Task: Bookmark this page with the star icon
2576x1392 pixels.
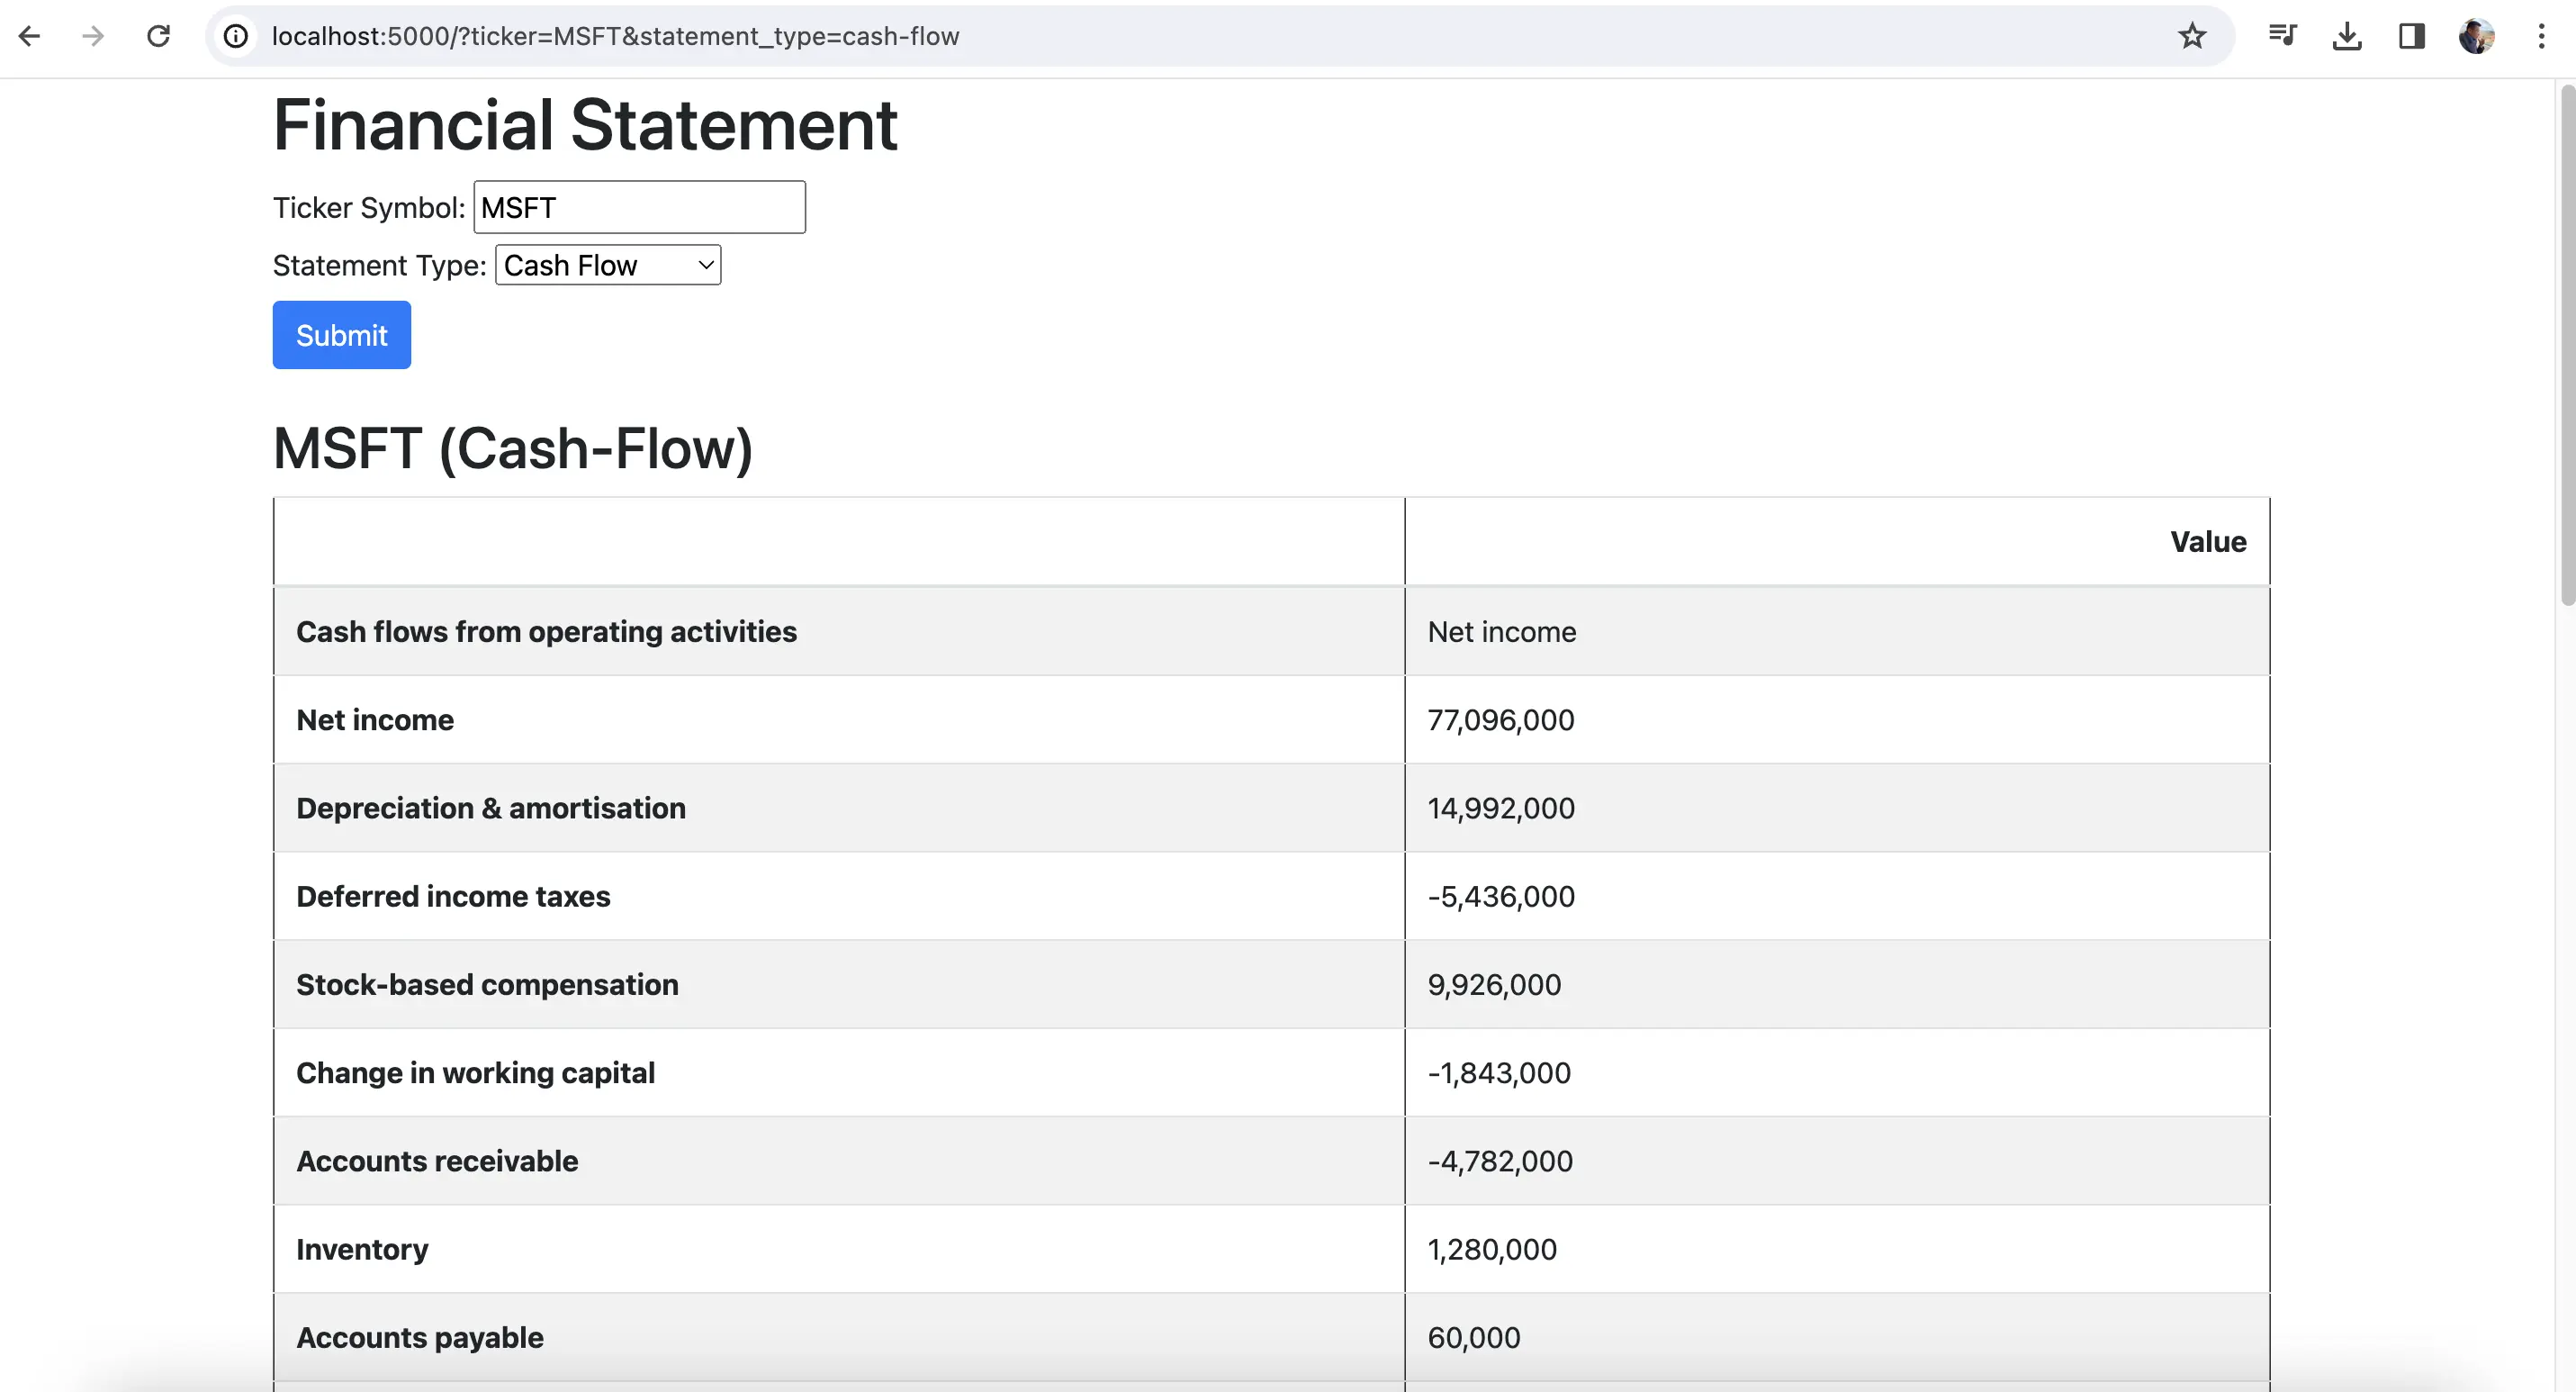Action: pos(2192,37)
